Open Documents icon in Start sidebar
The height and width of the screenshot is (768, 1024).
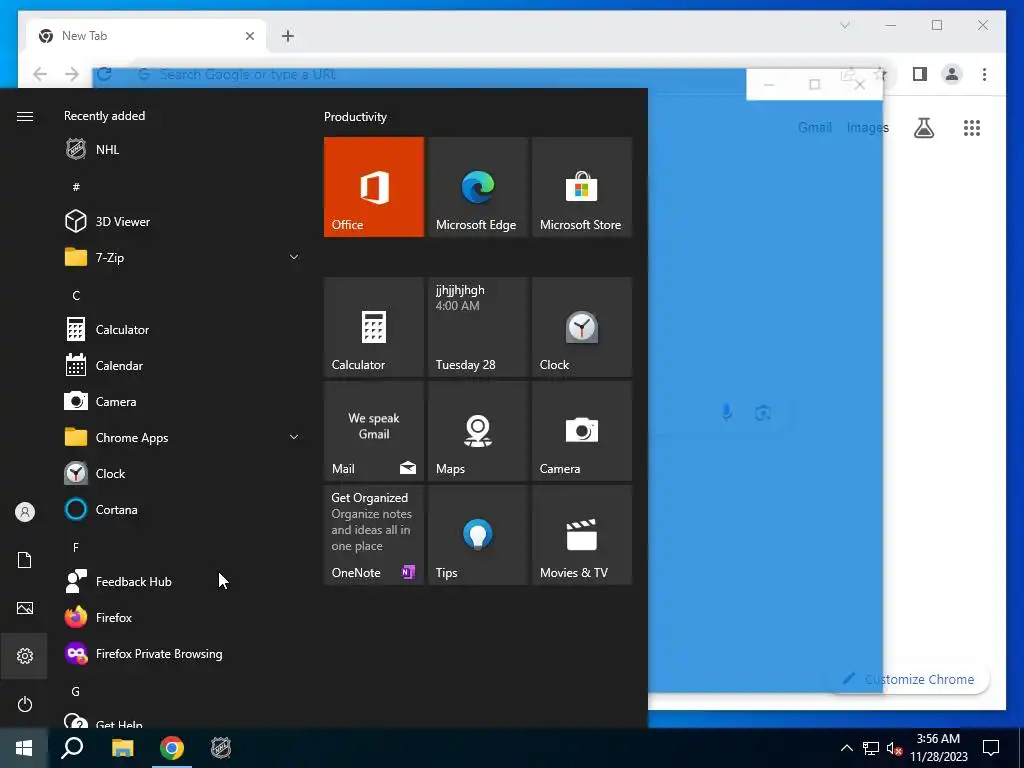[x=25, y=560]
